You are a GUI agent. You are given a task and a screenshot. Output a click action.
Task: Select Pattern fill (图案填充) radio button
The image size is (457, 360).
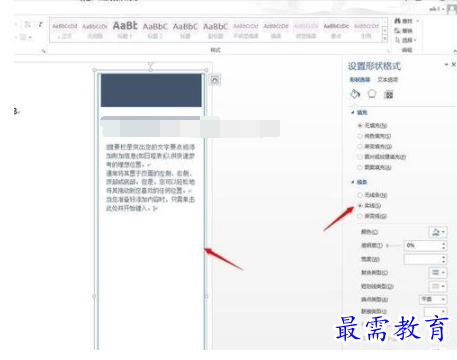click(360, 167)
